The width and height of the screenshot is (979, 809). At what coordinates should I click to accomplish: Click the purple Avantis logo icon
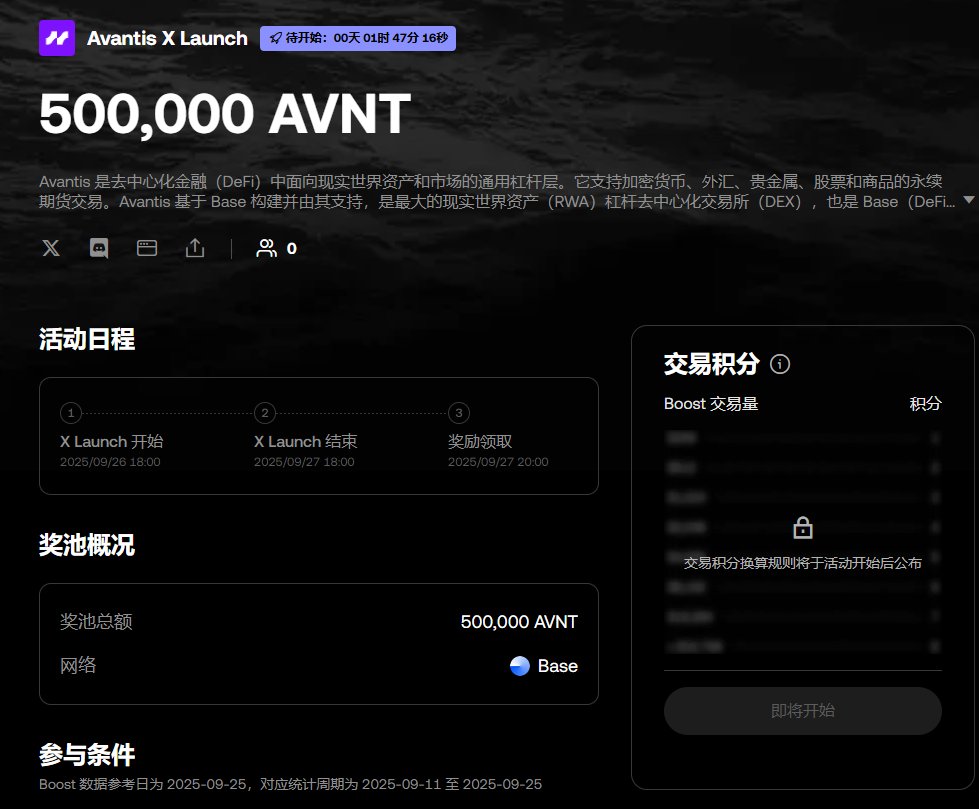(57, 38)
